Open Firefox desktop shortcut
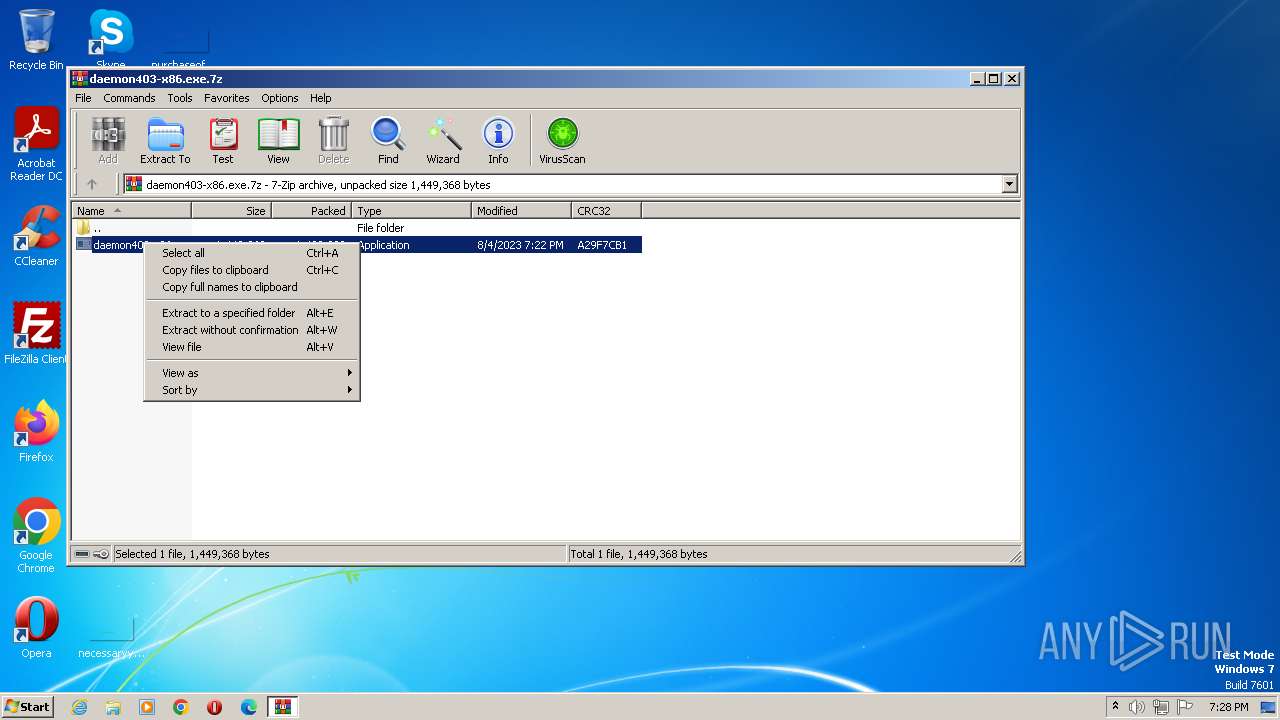Viewport: 1280px width, 720px height. tap(36, 432)
